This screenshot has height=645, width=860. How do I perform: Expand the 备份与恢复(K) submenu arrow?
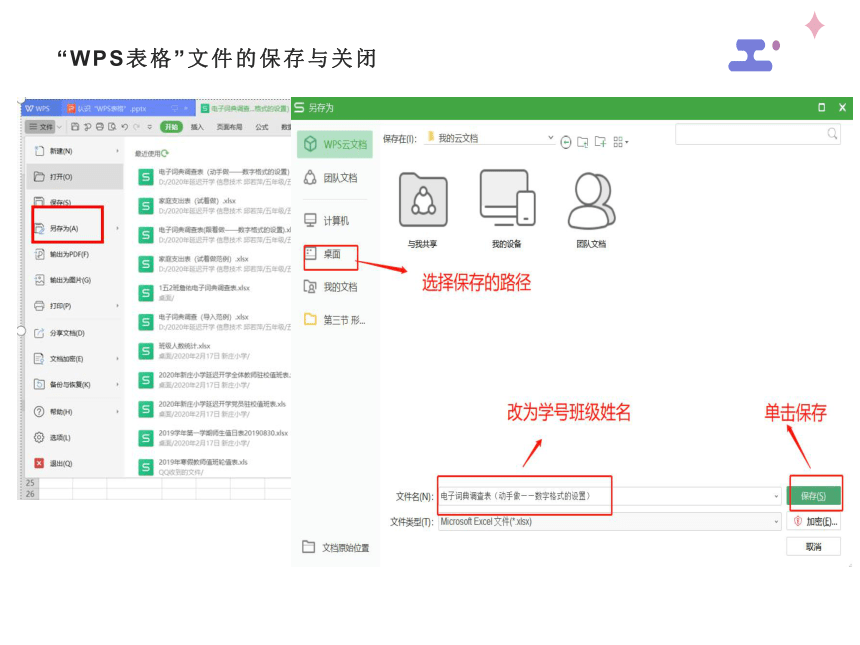pos(117,384)
